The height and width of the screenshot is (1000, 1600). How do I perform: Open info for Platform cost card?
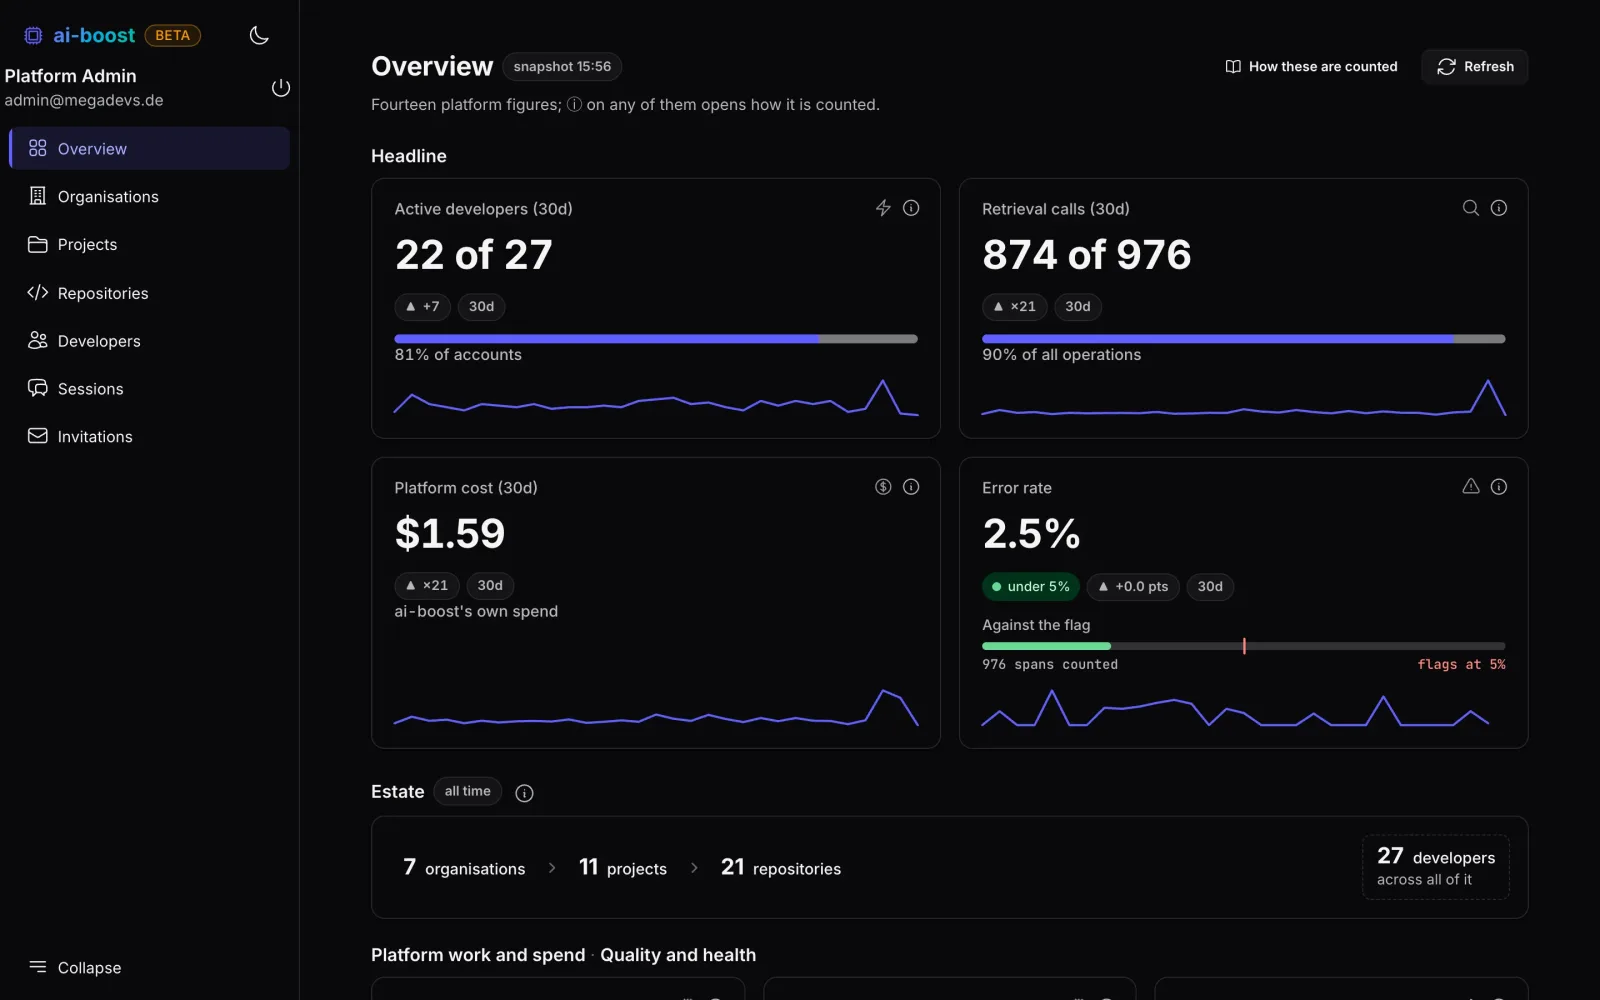coord(911,487)
